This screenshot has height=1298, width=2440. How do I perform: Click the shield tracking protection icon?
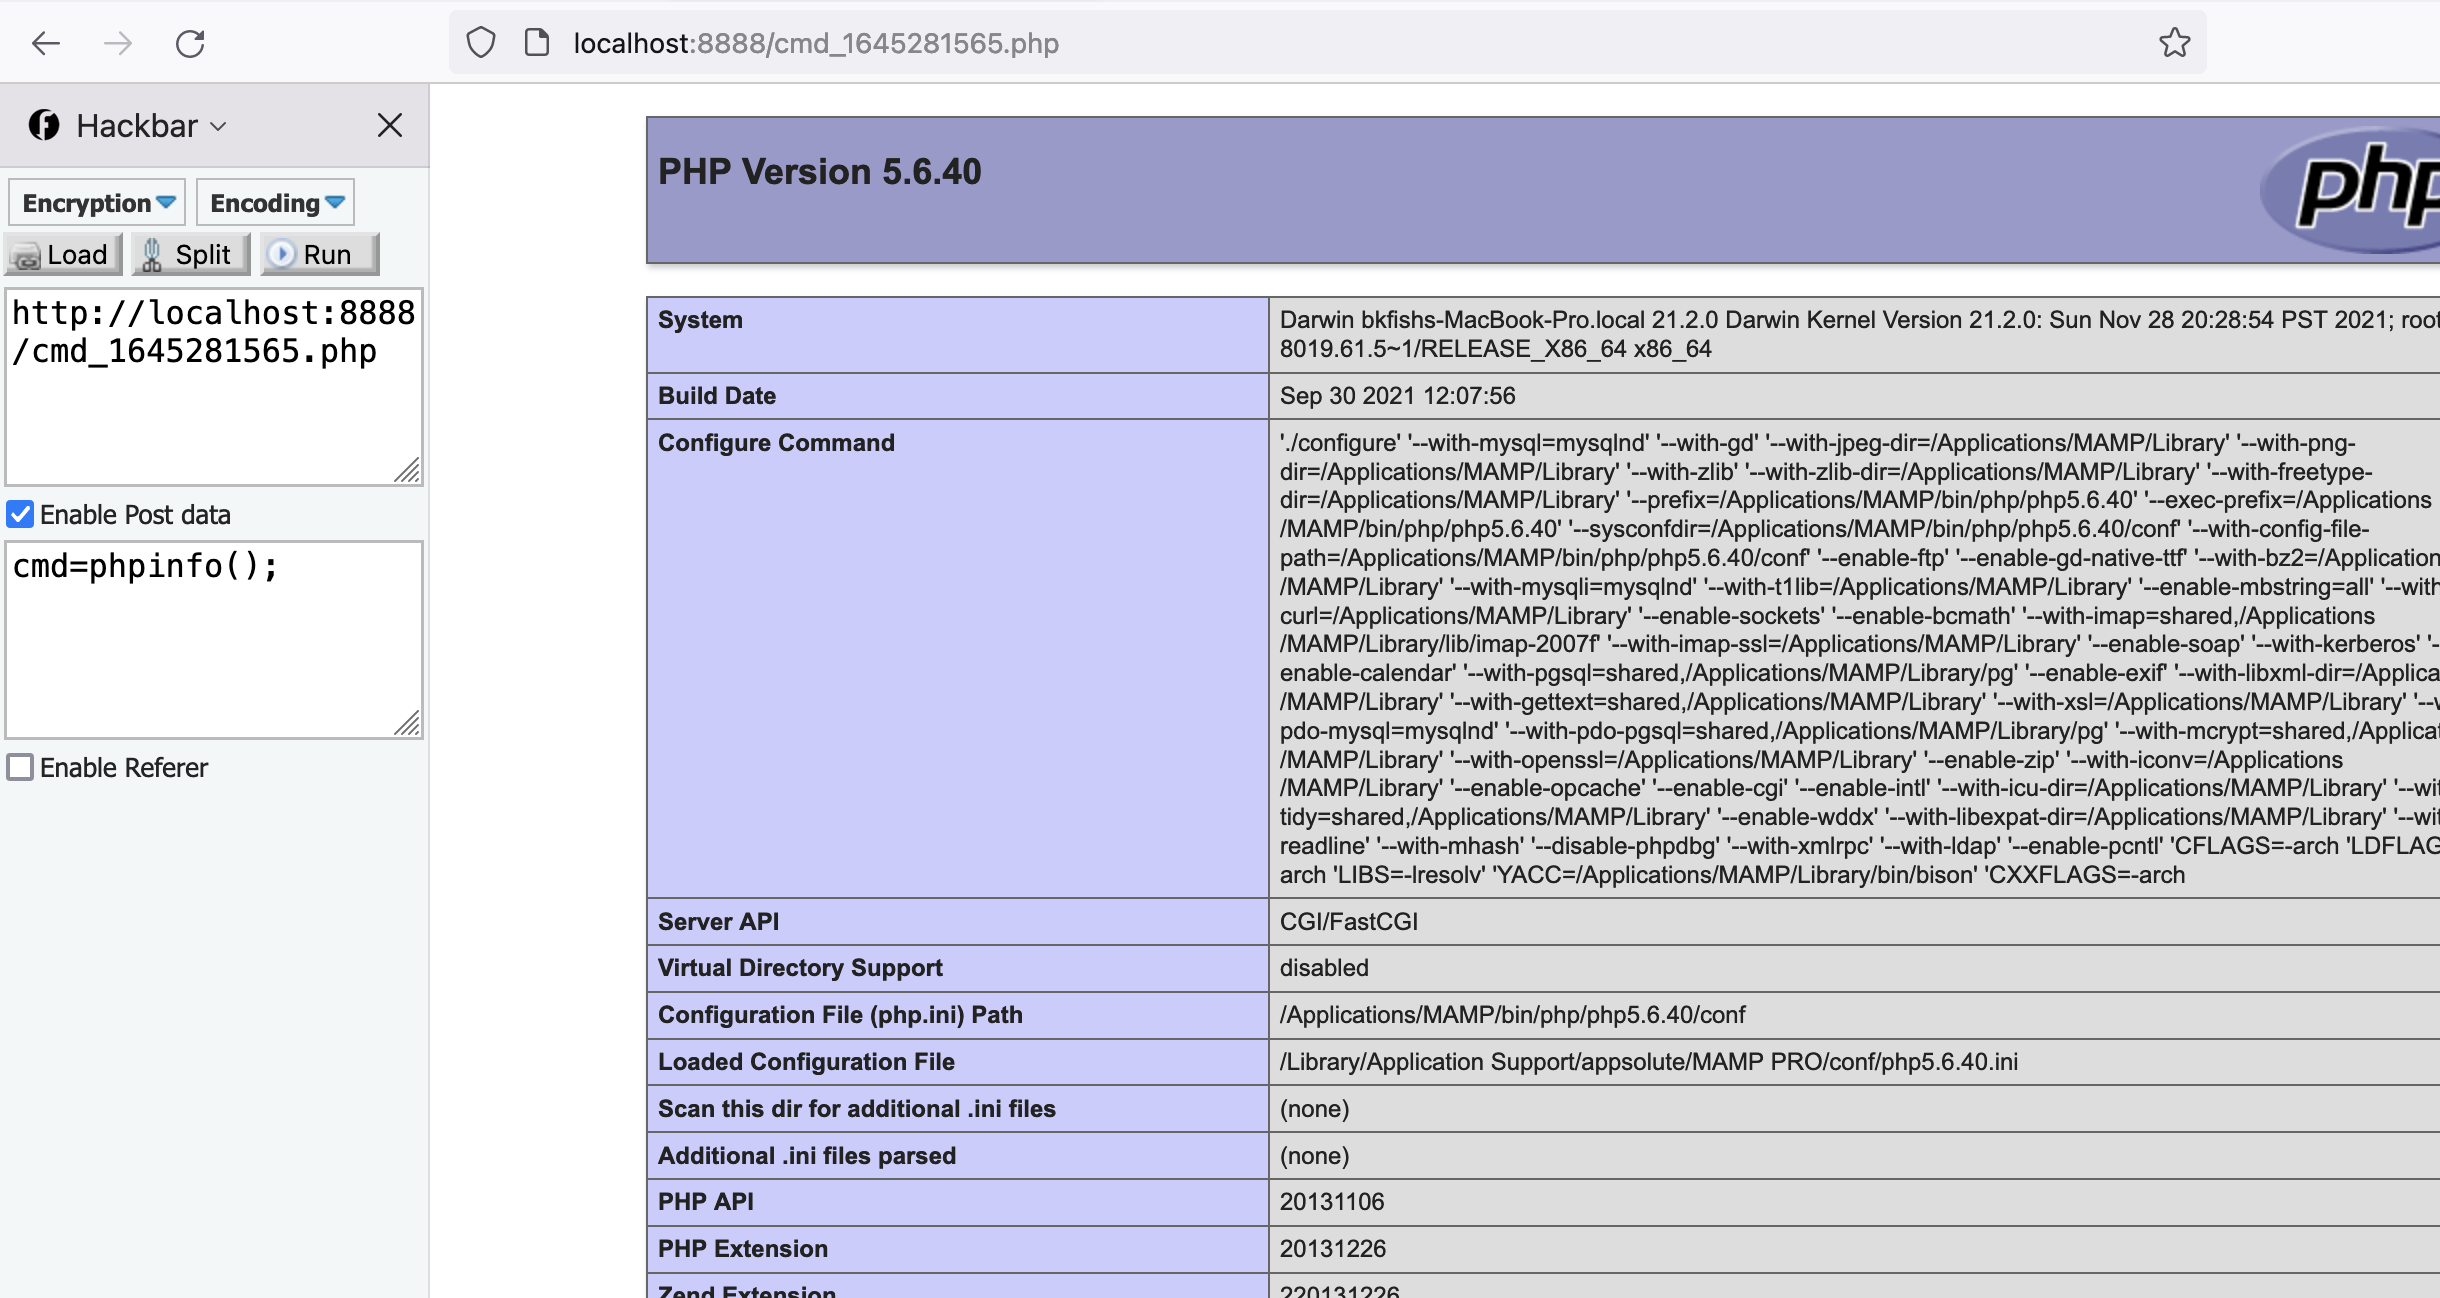[481, 43]
